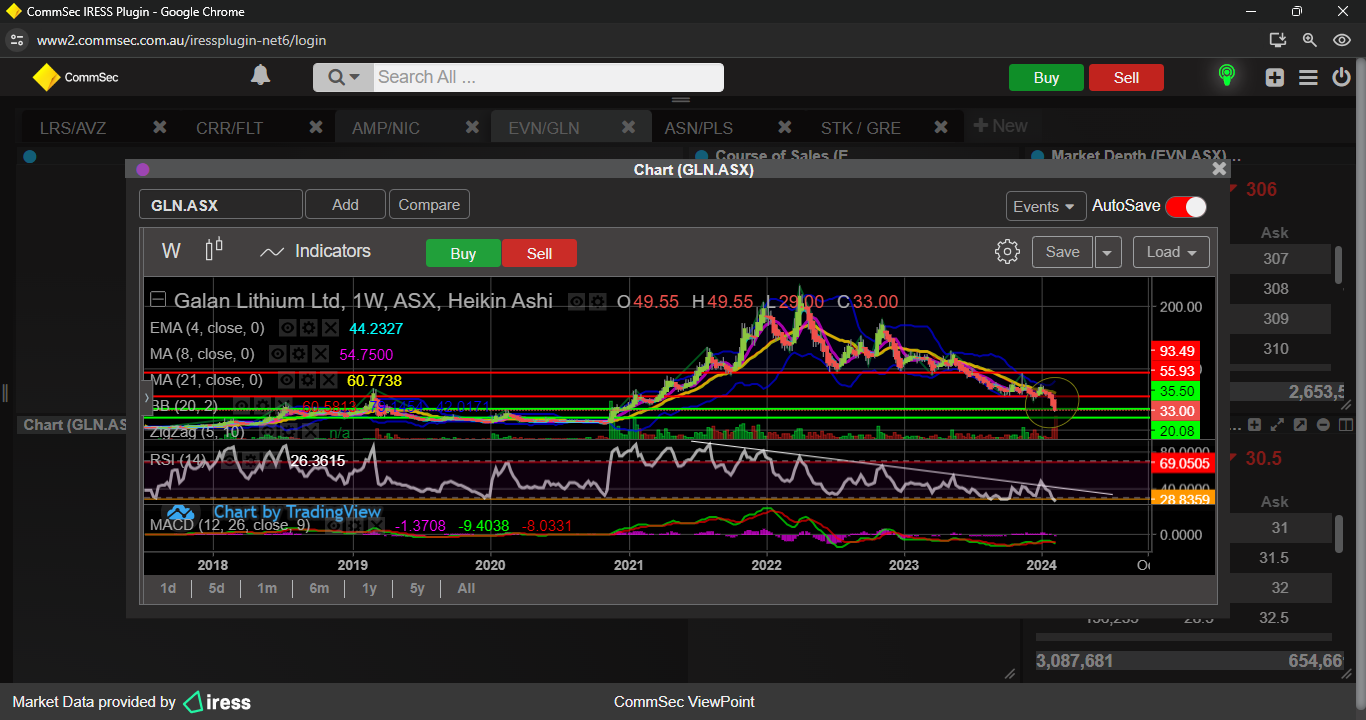Image resolution: width=1366 pixels, height=720 pixels.
Task: Open the candlestick chart type selector
Action: (213, 250)
